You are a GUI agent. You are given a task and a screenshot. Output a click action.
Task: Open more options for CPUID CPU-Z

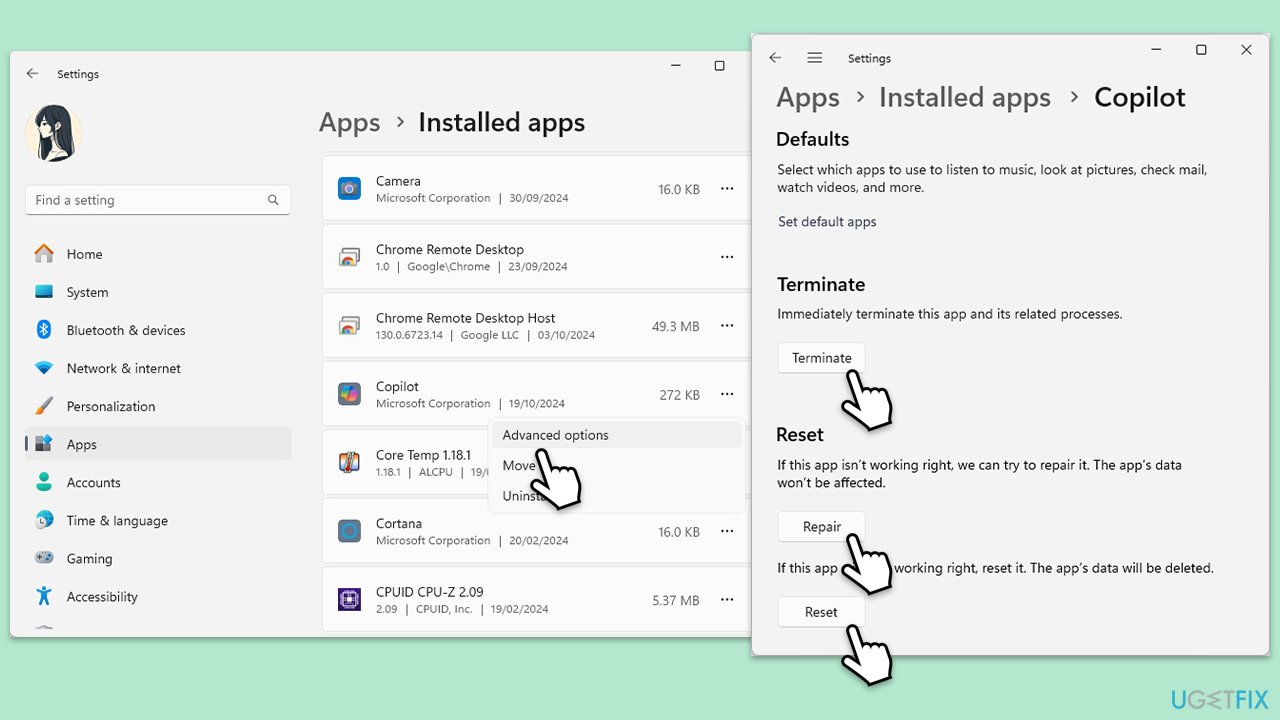[727, 599]
